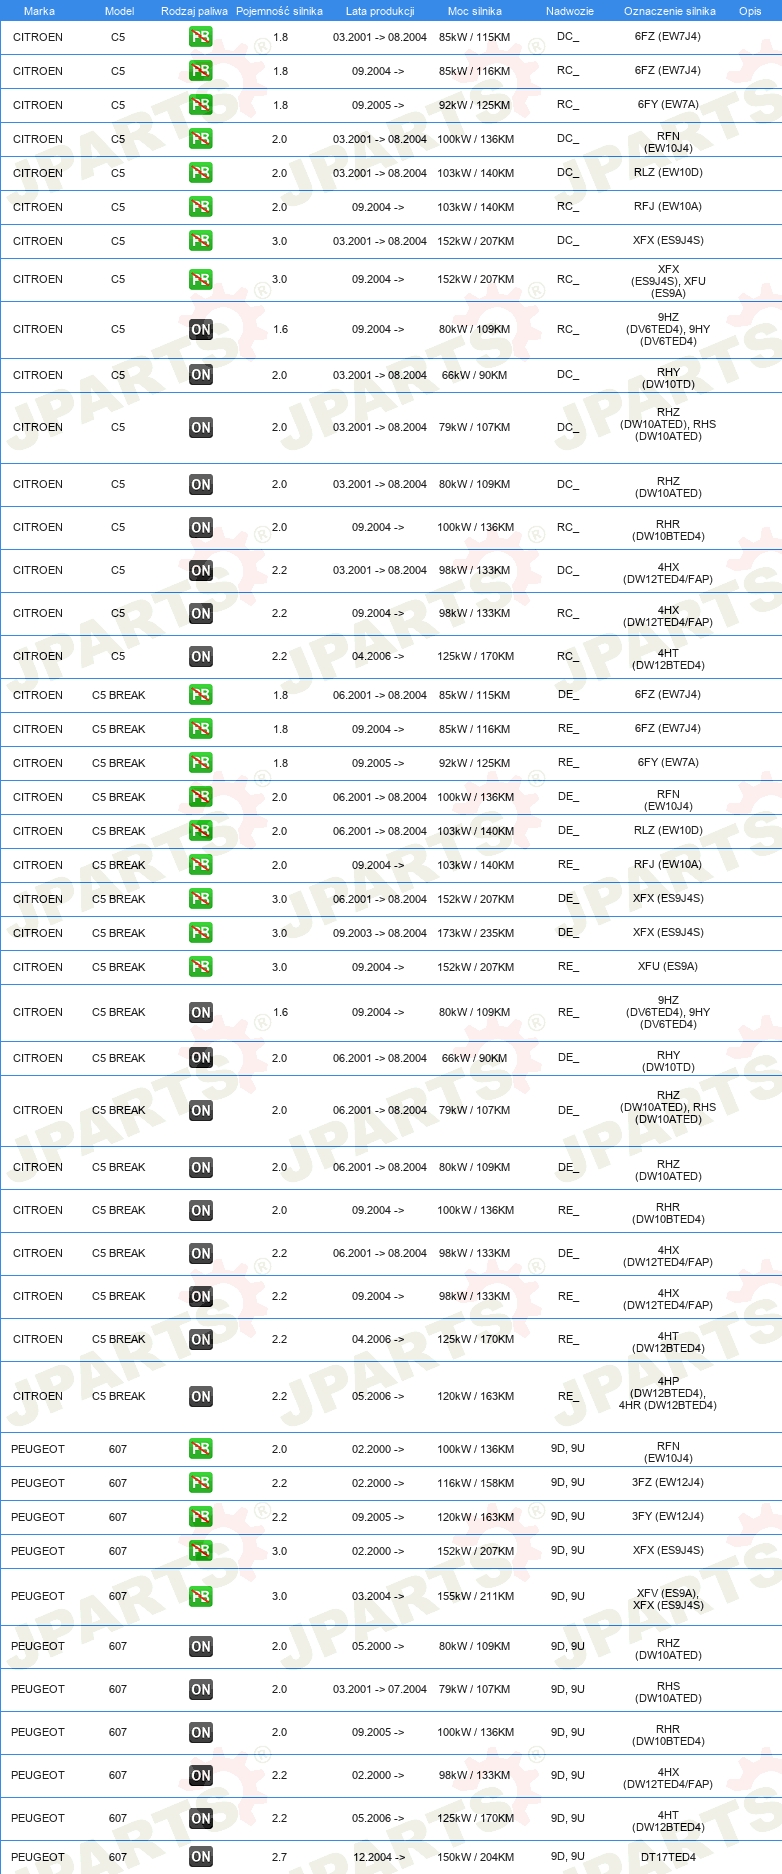Click the 607 cell in the 155kW / 211KM row
782x1874 pixels.
click(x=118, y=1596)
